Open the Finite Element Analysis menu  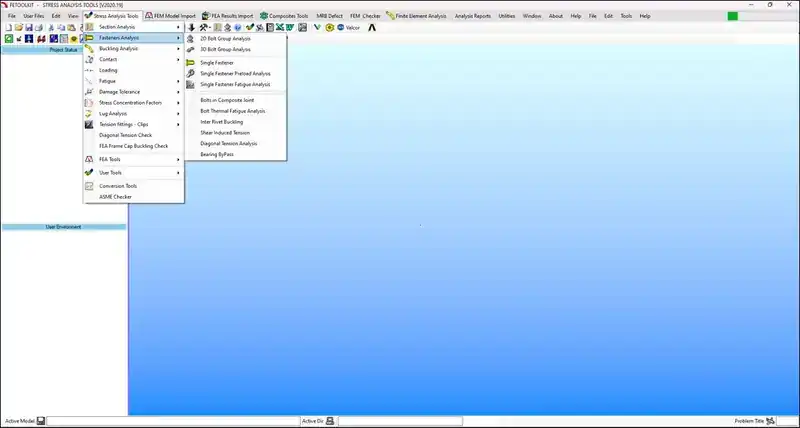pyautogui.click(x=416, y=16)
